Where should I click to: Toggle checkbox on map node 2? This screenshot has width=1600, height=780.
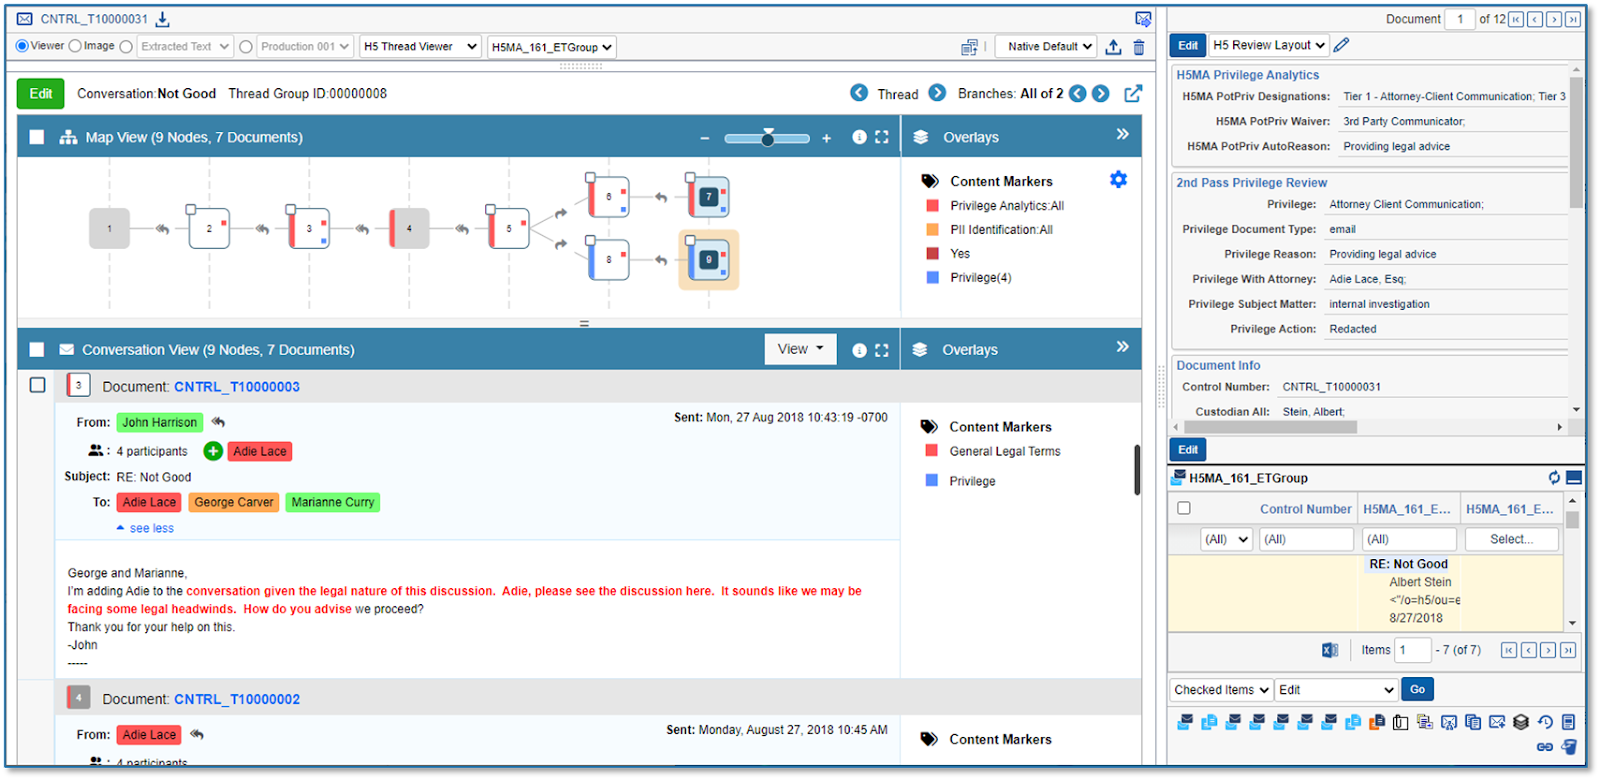click(x=191, y=209)
